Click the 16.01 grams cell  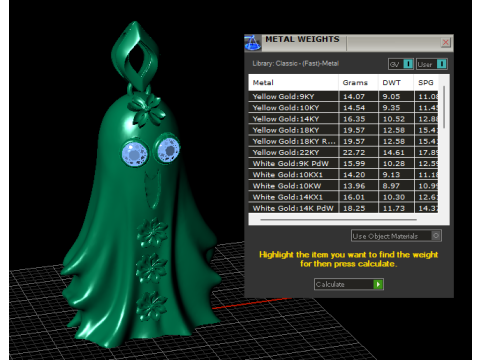(358, 197)
